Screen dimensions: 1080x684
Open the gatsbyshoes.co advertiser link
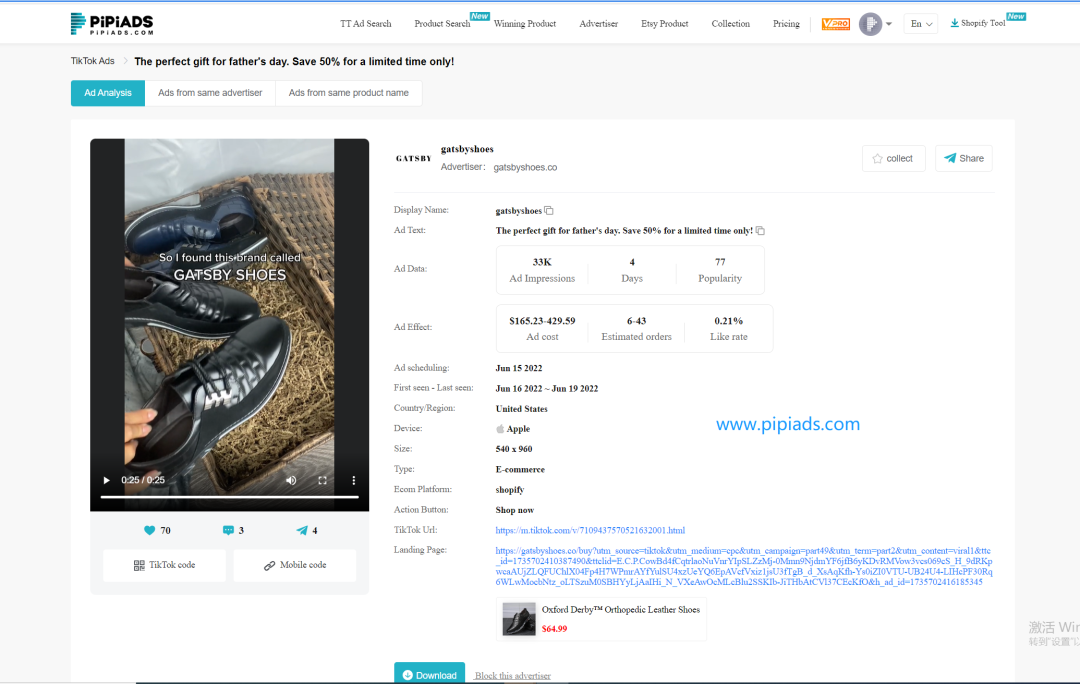tap(525, 167)
